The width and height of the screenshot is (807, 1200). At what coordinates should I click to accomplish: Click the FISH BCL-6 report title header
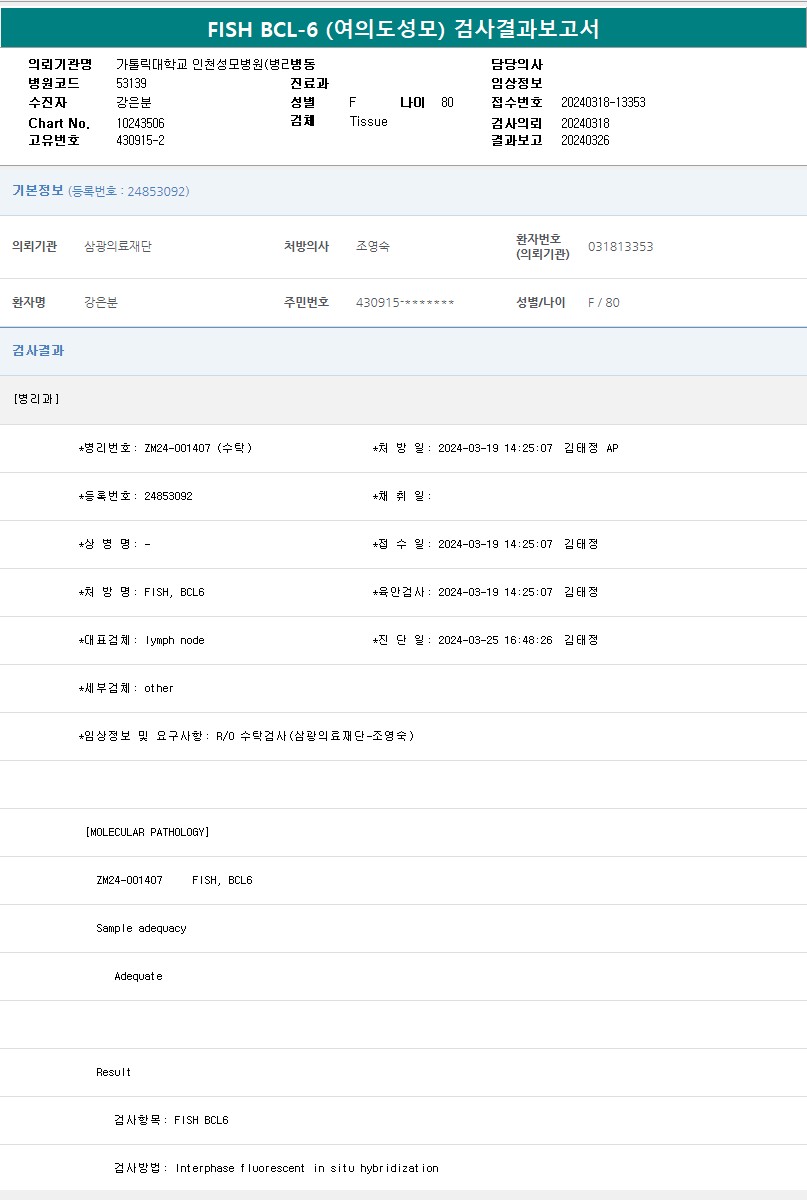point(403,28)
